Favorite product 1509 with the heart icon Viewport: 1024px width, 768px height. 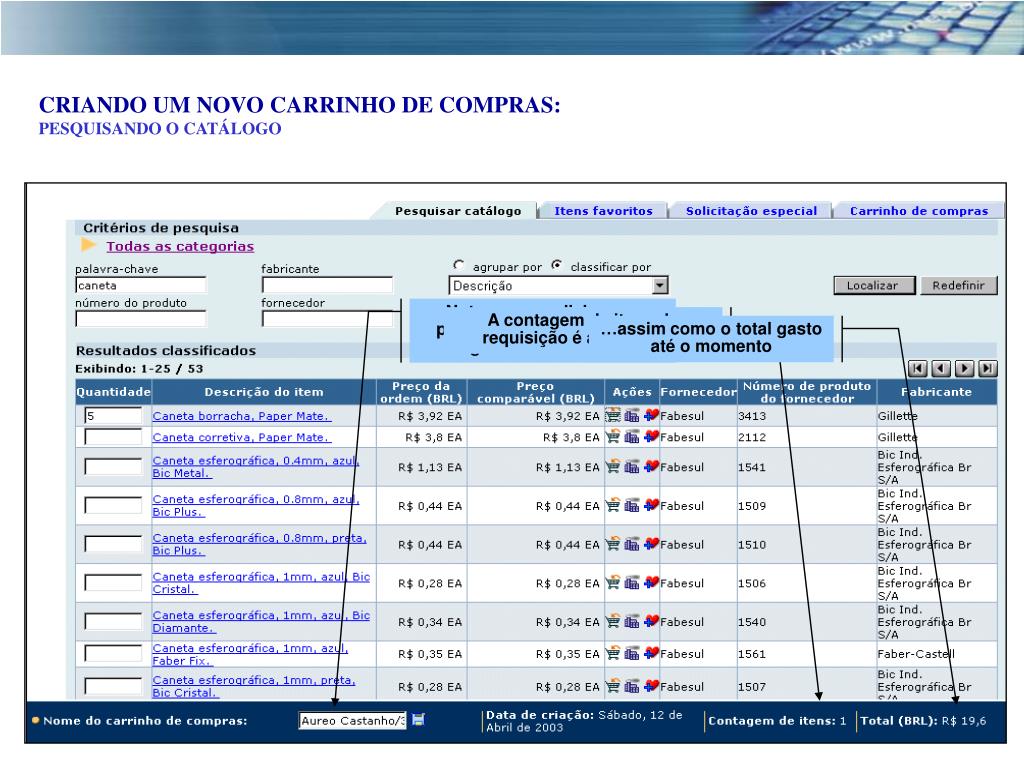click(651, 505)
